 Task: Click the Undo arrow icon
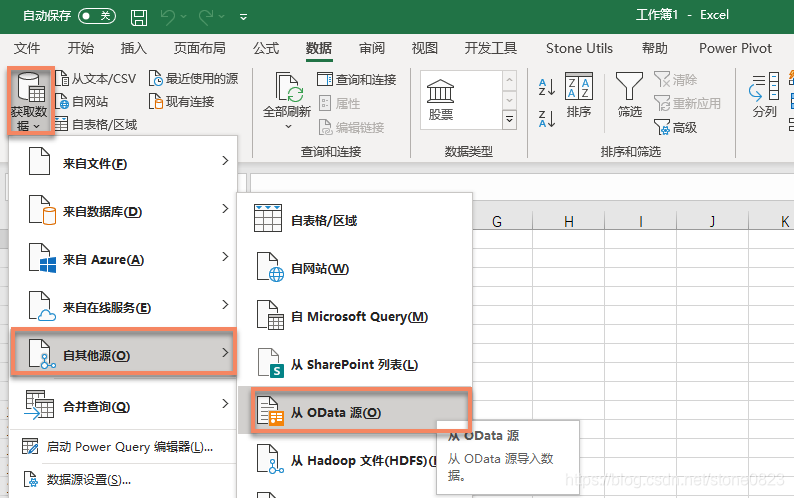(x=168, y=17)
